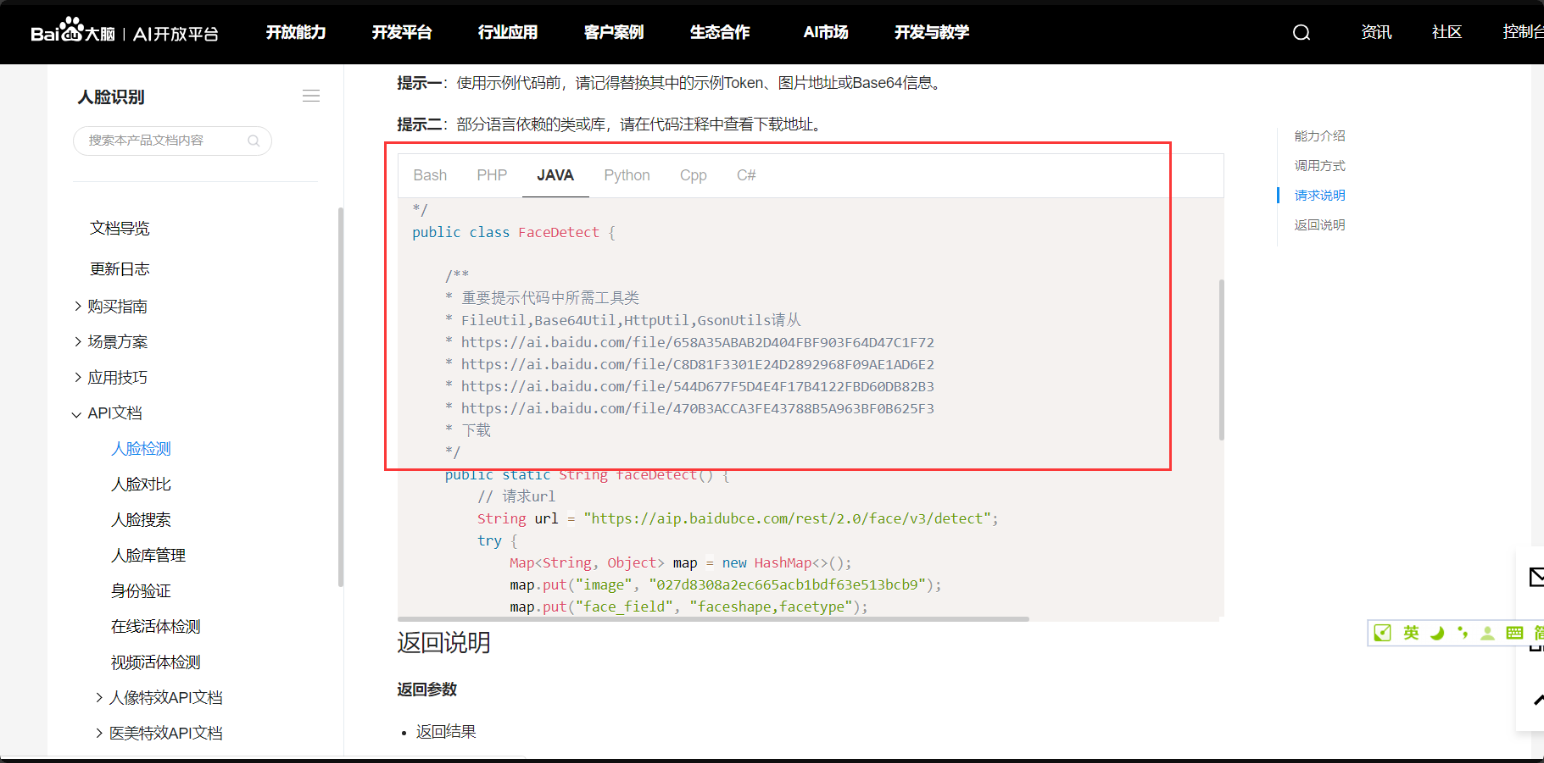1544x763 pixels.
Task: Jump to 返回说明 in page outline
Action: pos(1320,225)
